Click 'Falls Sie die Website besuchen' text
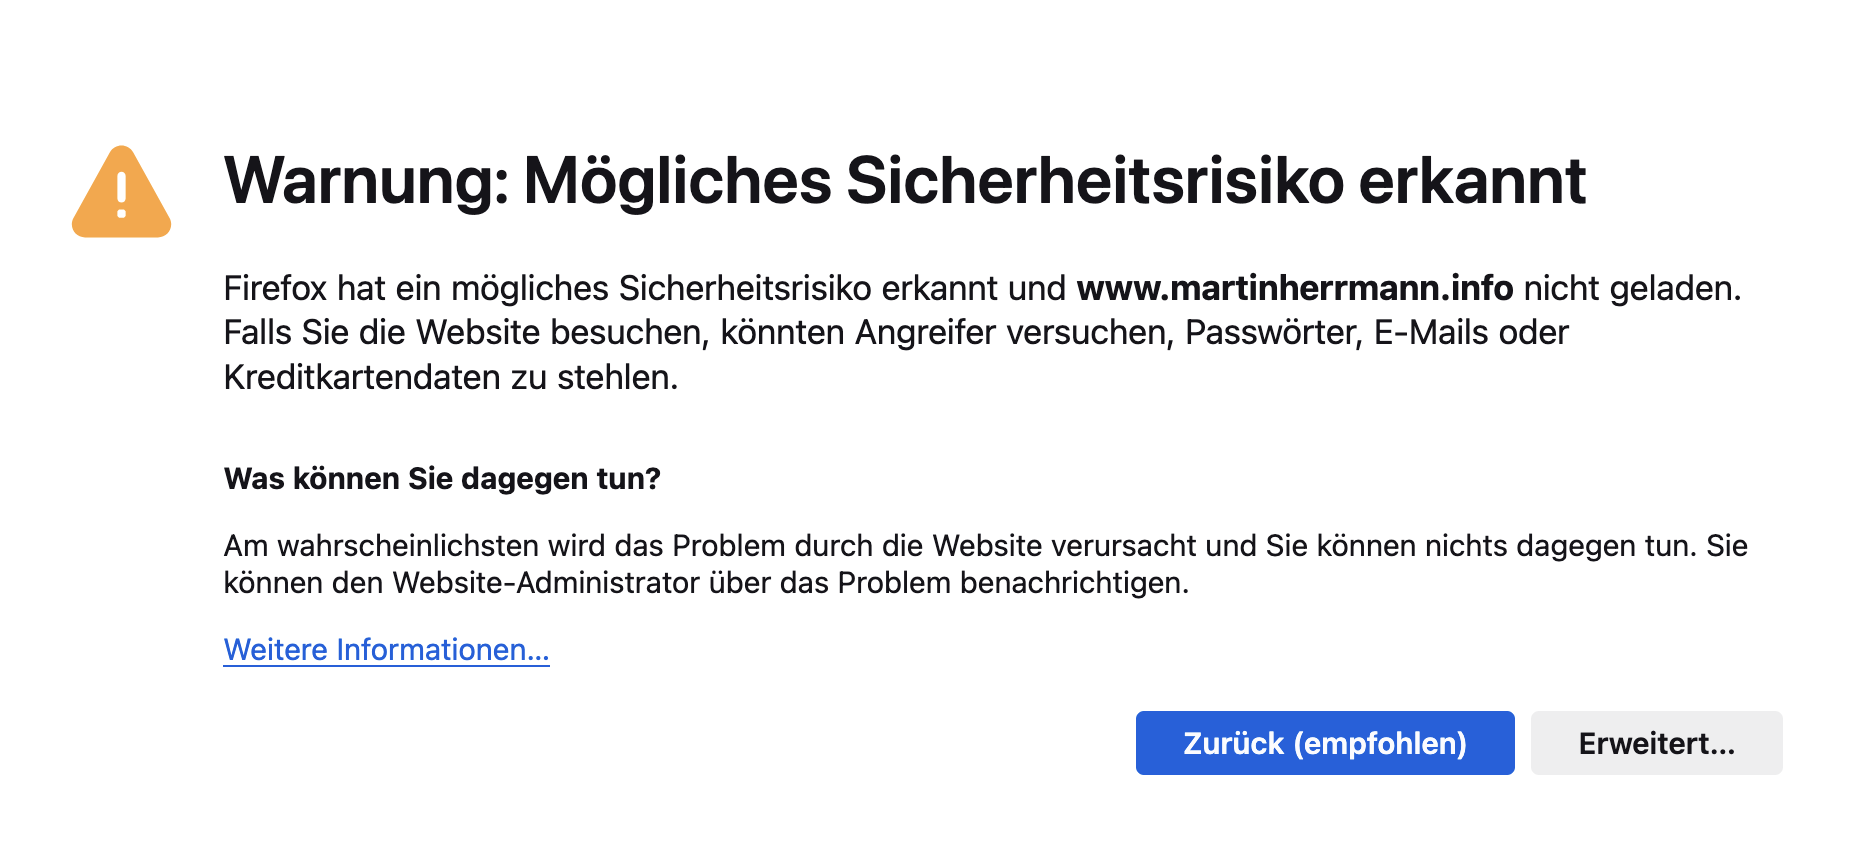The image size is (1856, 866). pos(466,333)
